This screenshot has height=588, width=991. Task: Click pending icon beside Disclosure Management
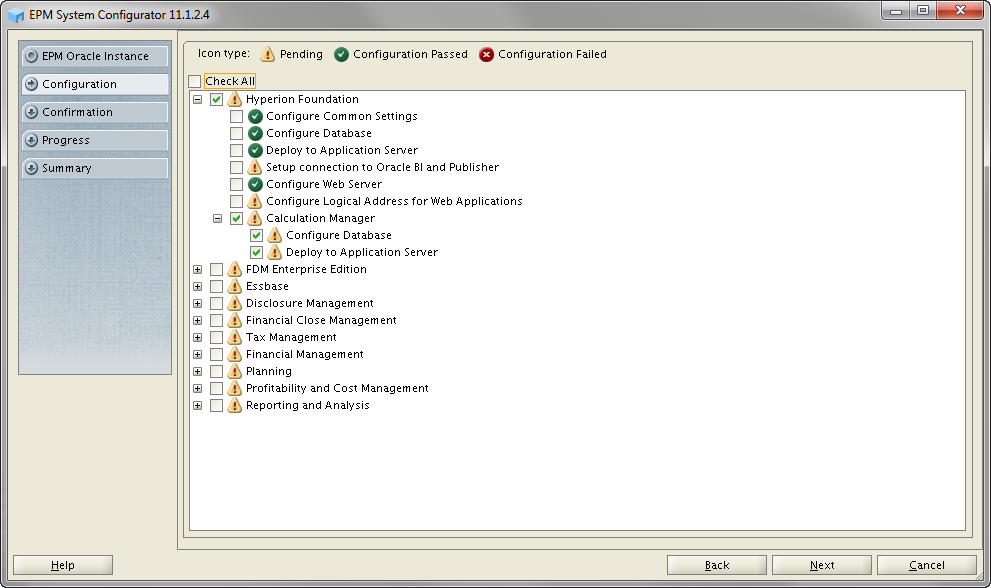coord(234,303)
